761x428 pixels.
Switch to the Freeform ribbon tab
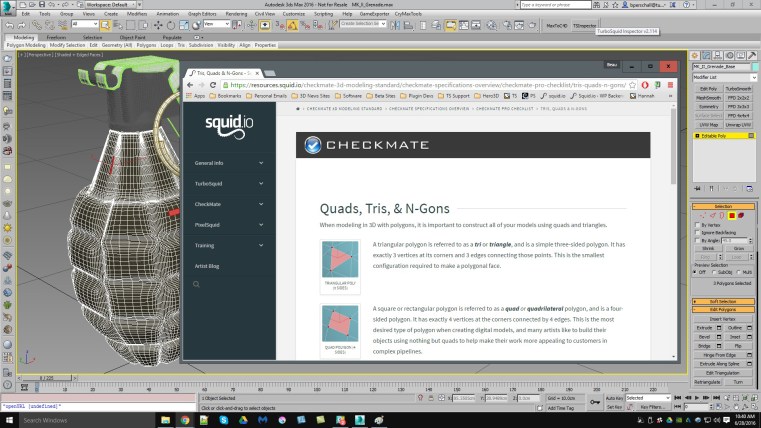click(x=56, y=37)
